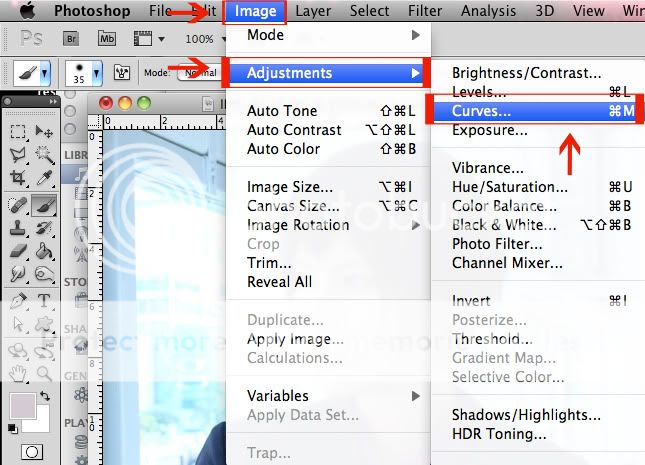Image resolution: width=645 pixels, height=465 pixels.
Task: Select the Magic Wand tool
Action: click(x=44, y=155)
